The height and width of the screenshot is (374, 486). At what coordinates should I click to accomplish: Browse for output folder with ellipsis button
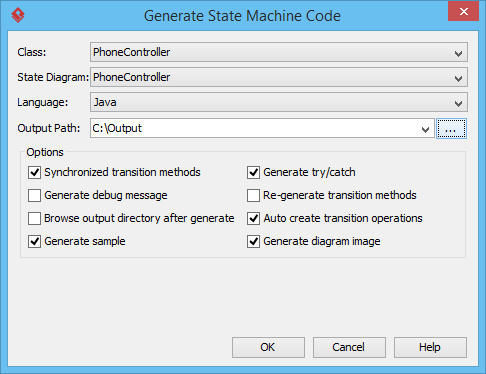pyautogui.click(x=451, y=128)
